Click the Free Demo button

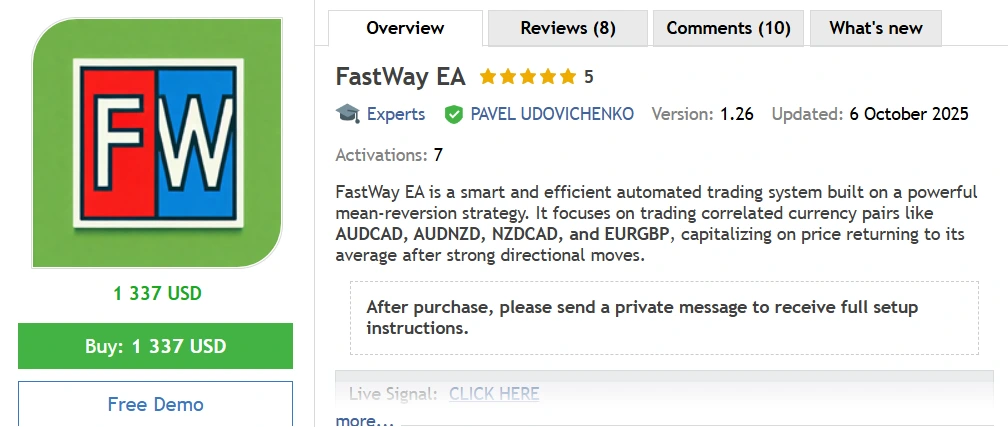point(155,404)
